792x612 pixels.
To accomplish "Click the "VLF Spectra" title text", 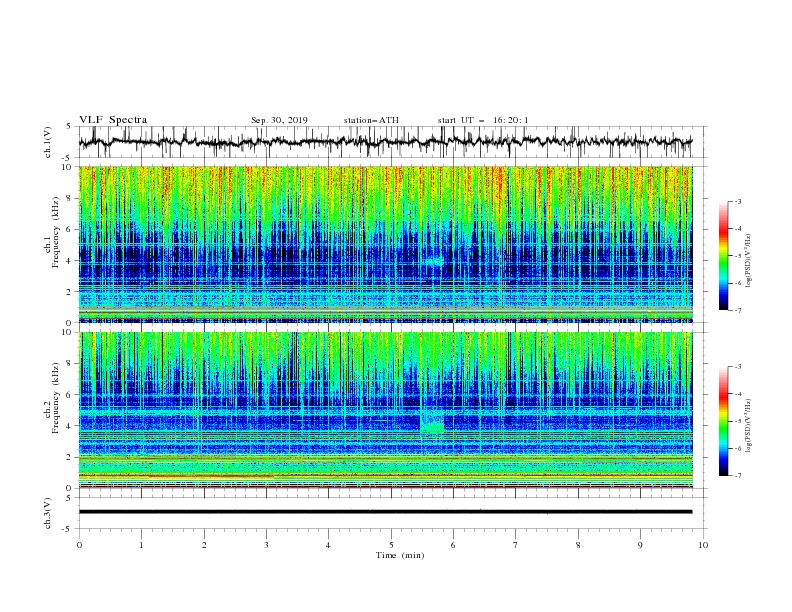I will coord(113,120).
